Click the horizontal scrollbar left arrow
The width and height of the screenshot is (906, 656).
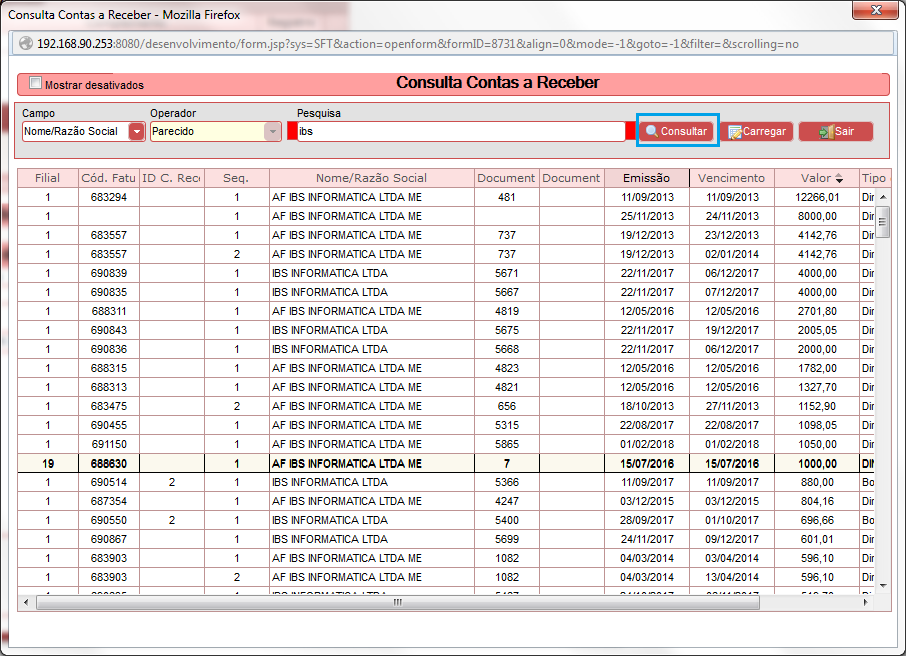25,602
